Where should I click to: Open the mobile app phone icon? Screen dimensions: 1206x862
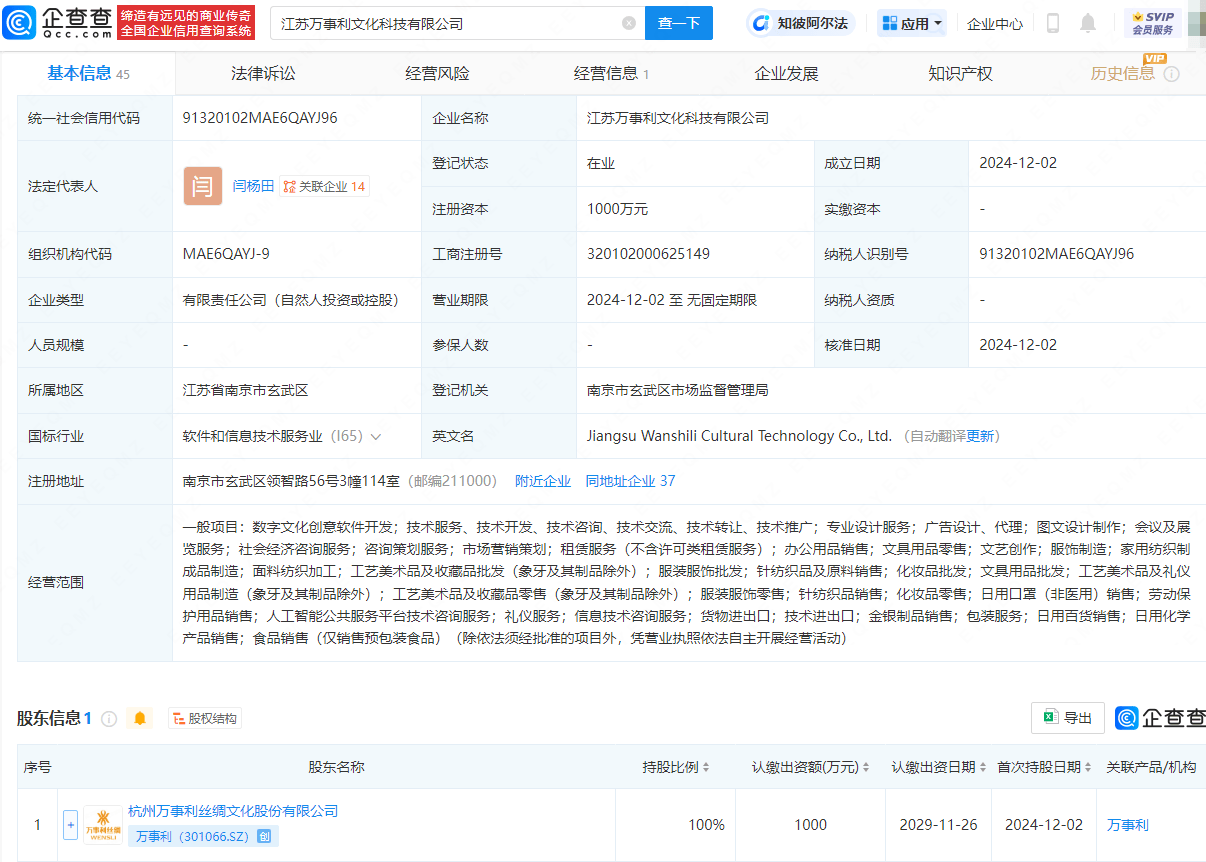point(1053,23)
